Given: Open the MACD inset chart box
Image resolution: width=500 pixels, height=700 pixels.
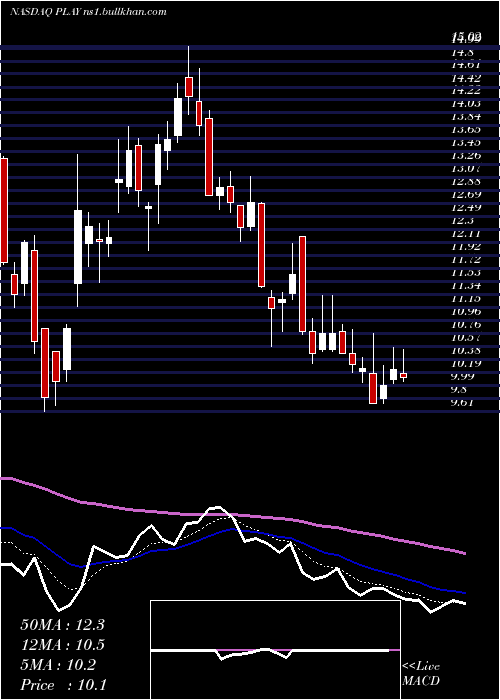Looking at the screenshot, I should pyautogui.click(x=275, y=650).
